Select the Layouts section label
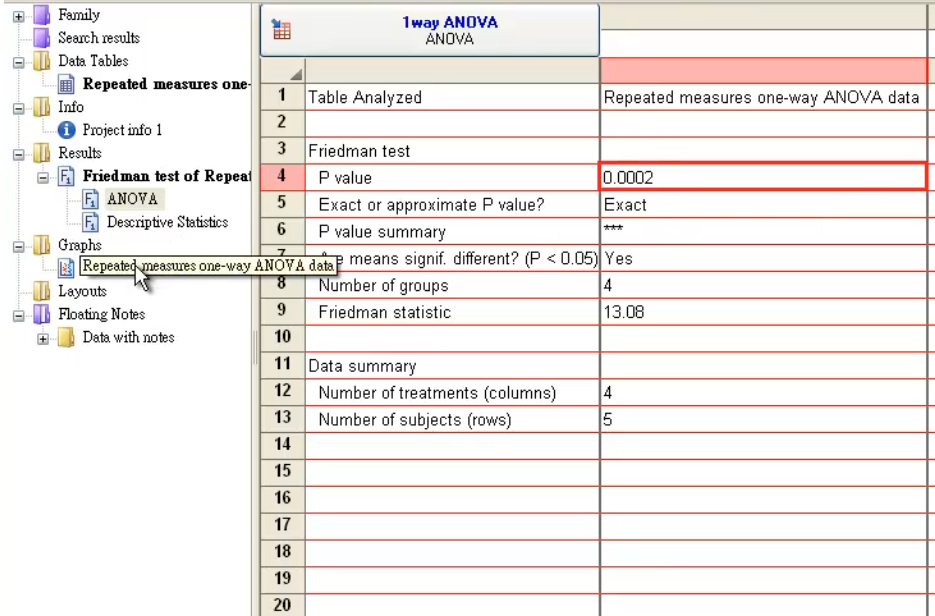 tap(82, 291)
